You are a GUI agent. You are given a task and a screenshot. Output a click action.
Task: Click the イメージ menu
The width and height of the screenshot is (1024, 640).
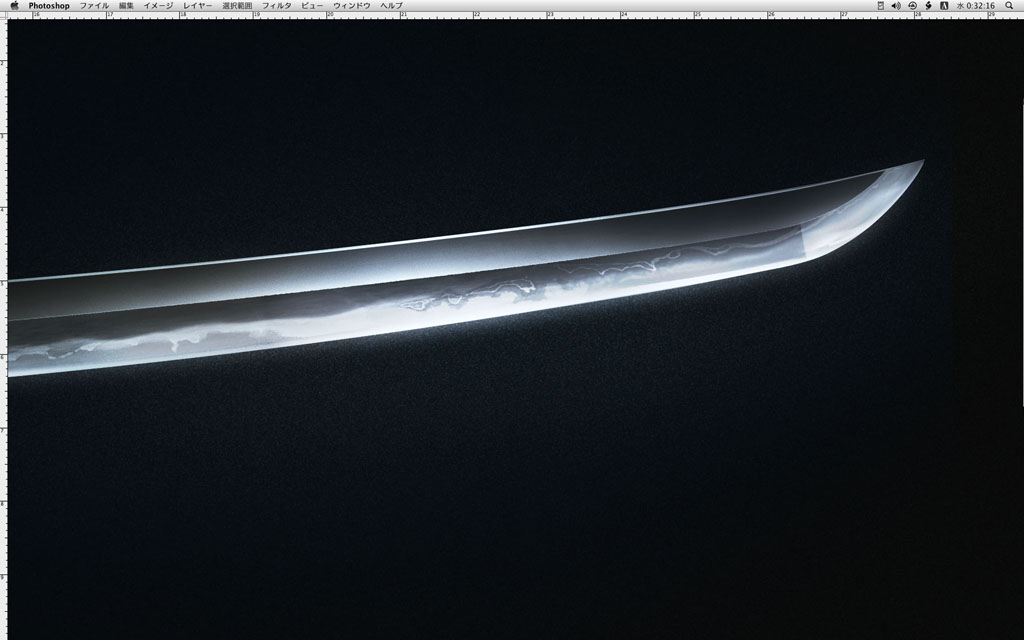pyautogui.click(x=158, y=5)
